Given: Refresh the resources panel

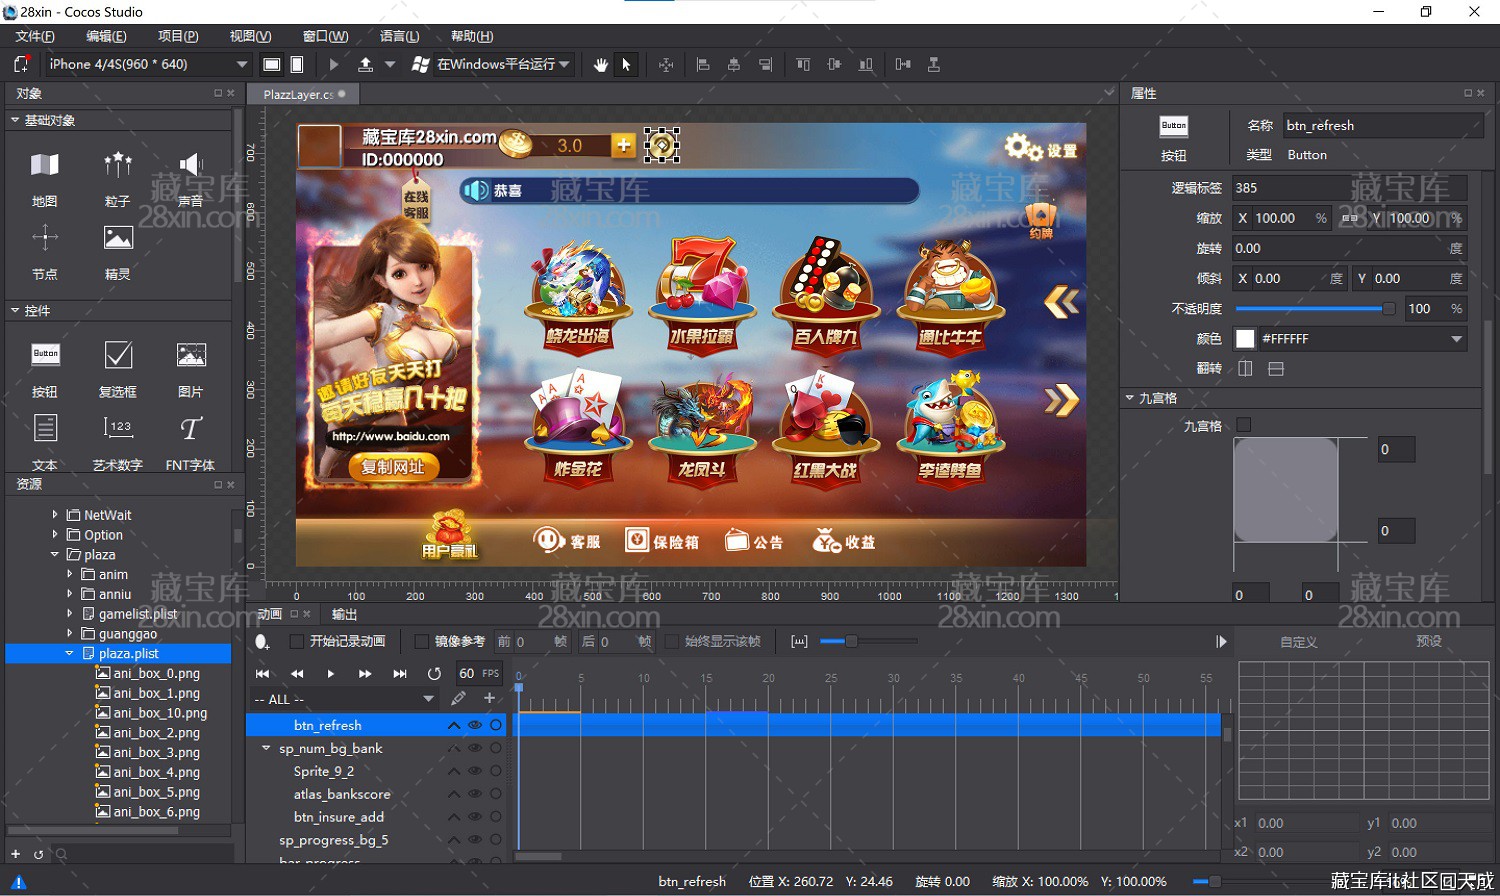Looking at the screenshot, I should pos(38,854).
